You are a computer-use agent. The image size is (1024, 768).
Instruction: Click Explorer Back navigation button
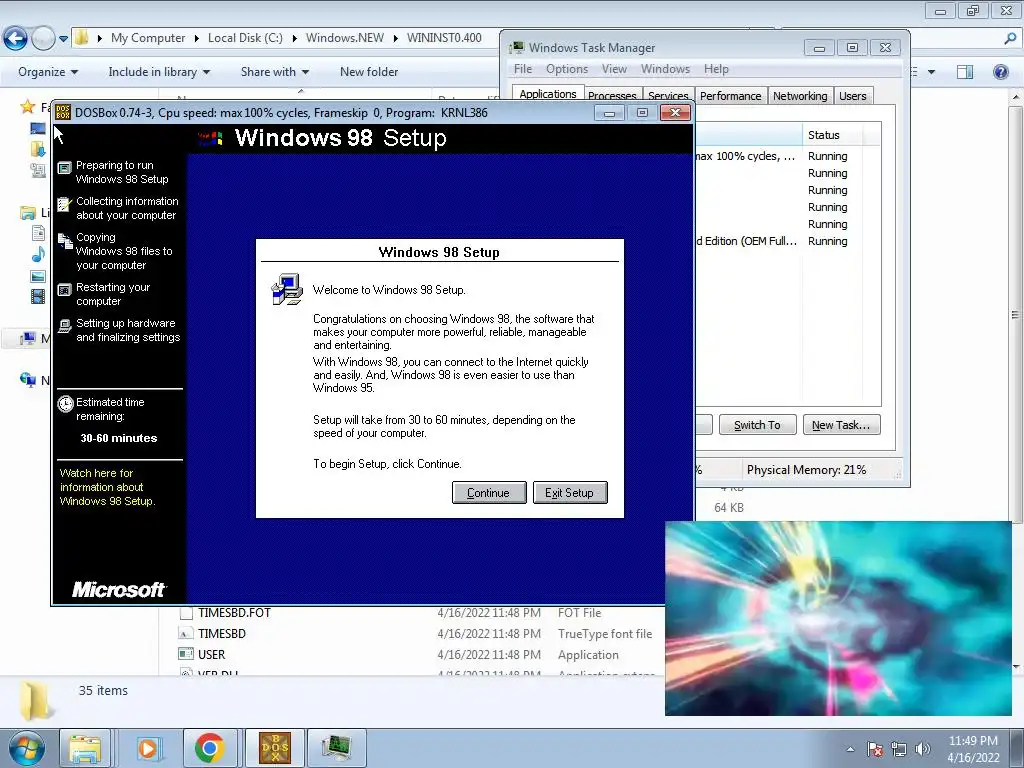(x=15, y=38)
